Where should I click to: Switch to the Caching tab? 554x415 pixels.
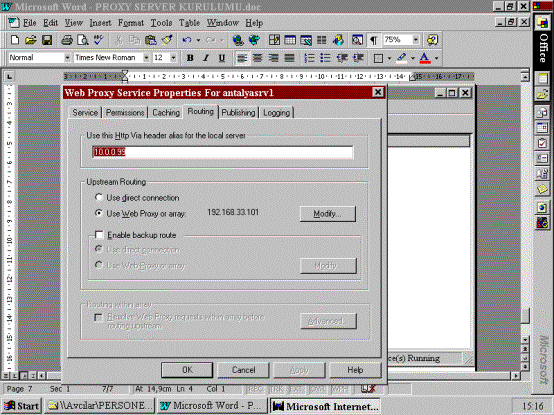tap(166, 113)
